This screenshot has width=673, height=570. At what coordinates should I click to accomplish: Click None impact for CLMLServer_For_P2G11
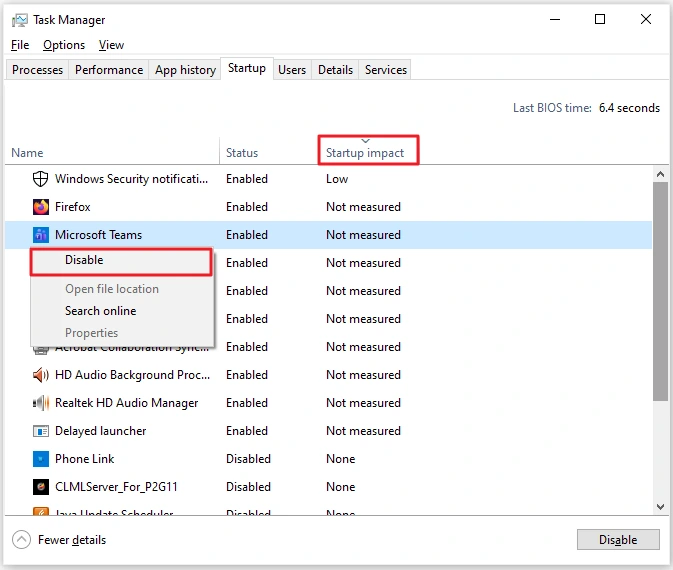tap(341, 487)
